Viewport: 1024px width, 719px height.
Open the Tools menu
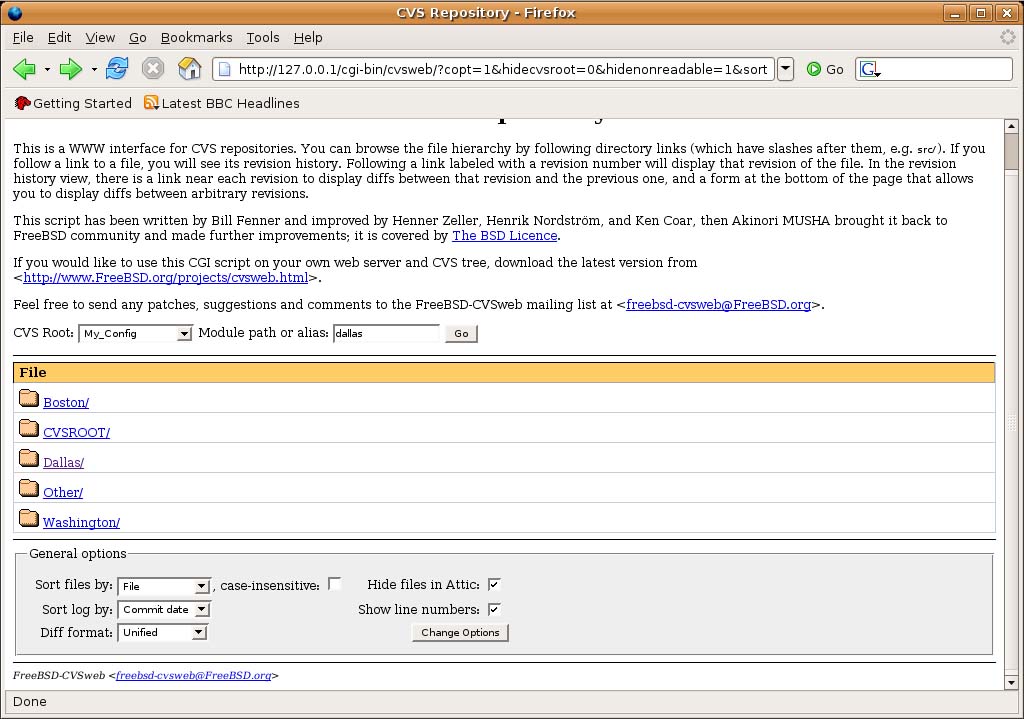pyautogui.click(x=263, y=37)
